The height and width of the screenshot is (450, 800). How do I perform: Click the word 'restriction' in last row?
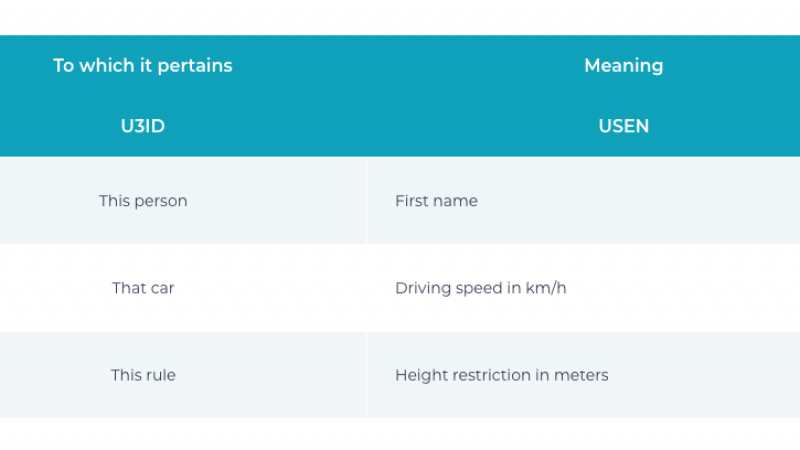pyautogui.click(x=481, y=375)
